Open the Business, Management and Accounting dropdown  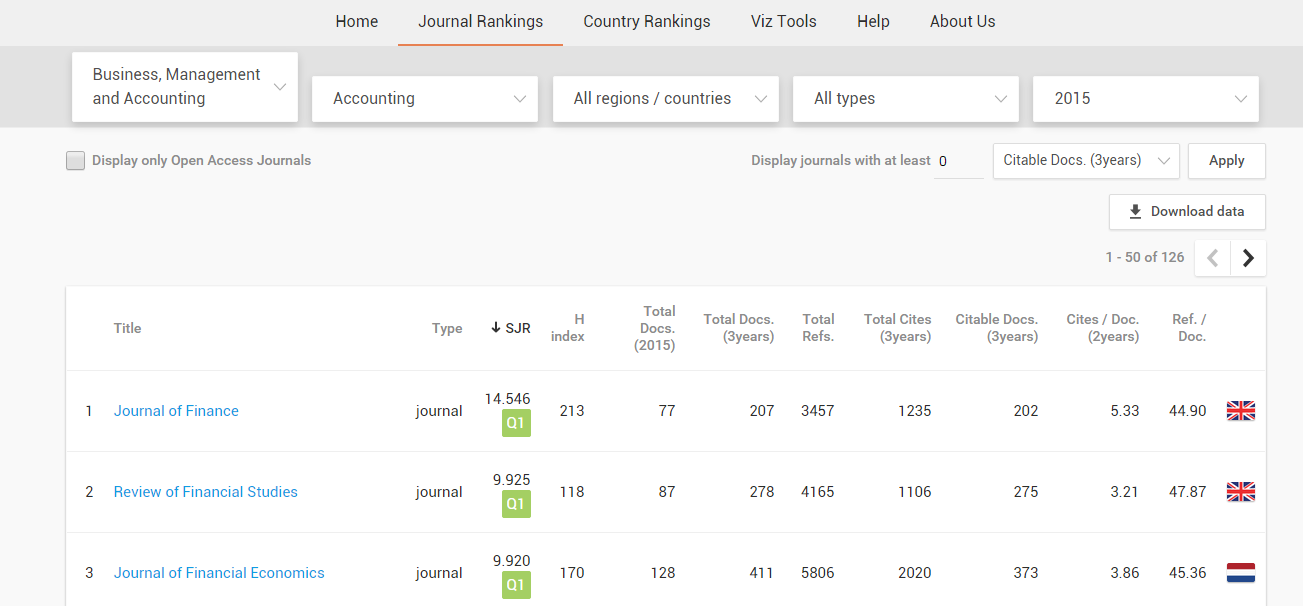pyautogui.click(x=185, y=87)
